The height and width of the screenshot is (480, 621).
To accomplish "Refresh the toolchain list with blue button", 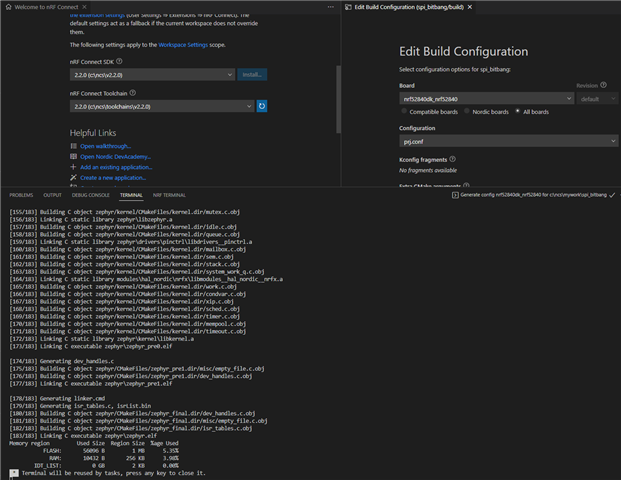I will click(262, 106).
